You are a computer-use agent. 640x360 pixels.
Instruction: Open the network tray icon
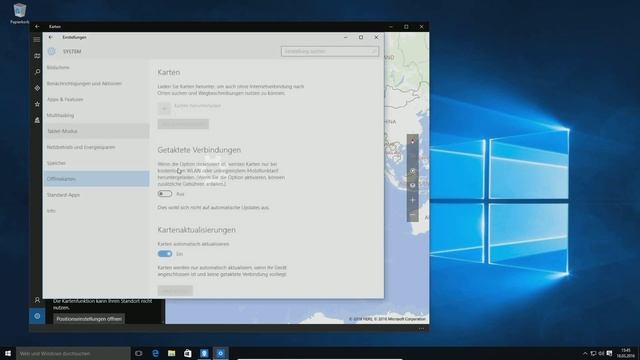[x=593, y=353]
